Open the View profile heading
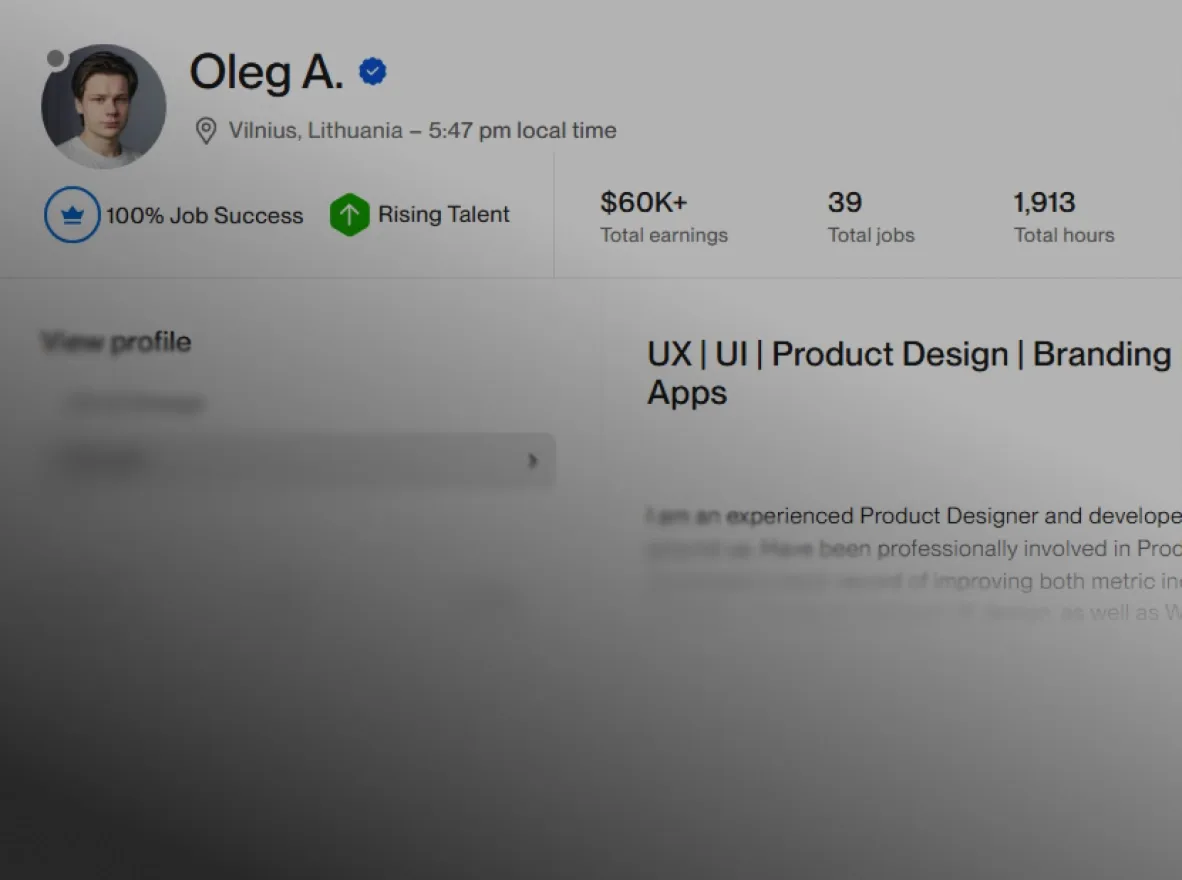Viewport: 1182px width, 880px height. (x=116, y=342)
